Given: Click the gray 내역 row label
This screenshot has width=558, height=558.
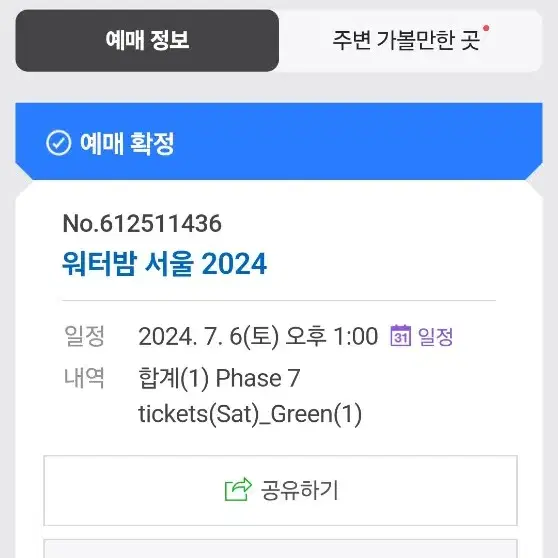Looking at the screenshot, I should 84,378.
